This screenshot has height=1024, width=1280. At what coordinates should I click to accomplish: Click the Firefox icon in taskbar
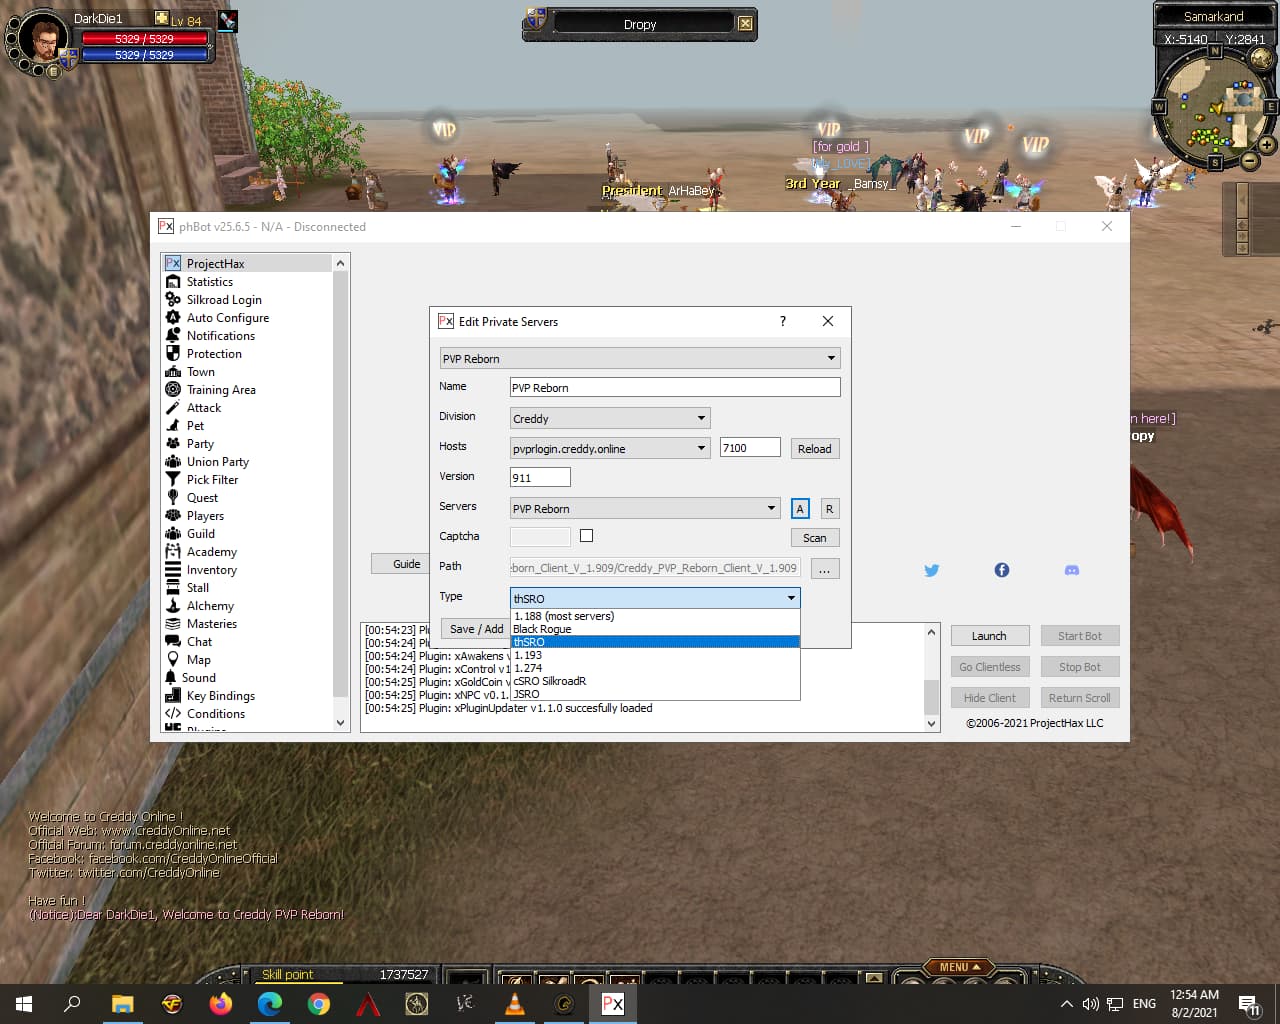click(220, 1004)
